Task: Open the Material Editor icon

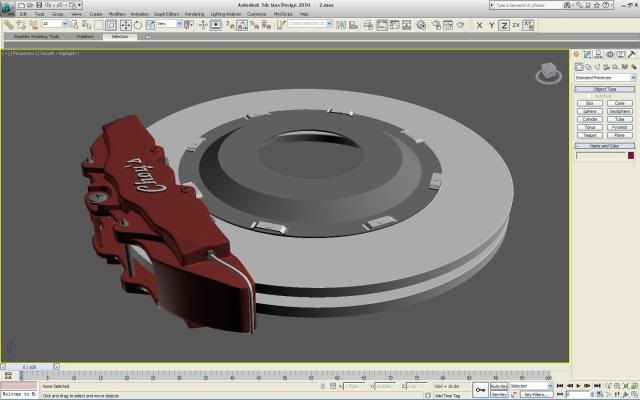Action: click(421, 25)
